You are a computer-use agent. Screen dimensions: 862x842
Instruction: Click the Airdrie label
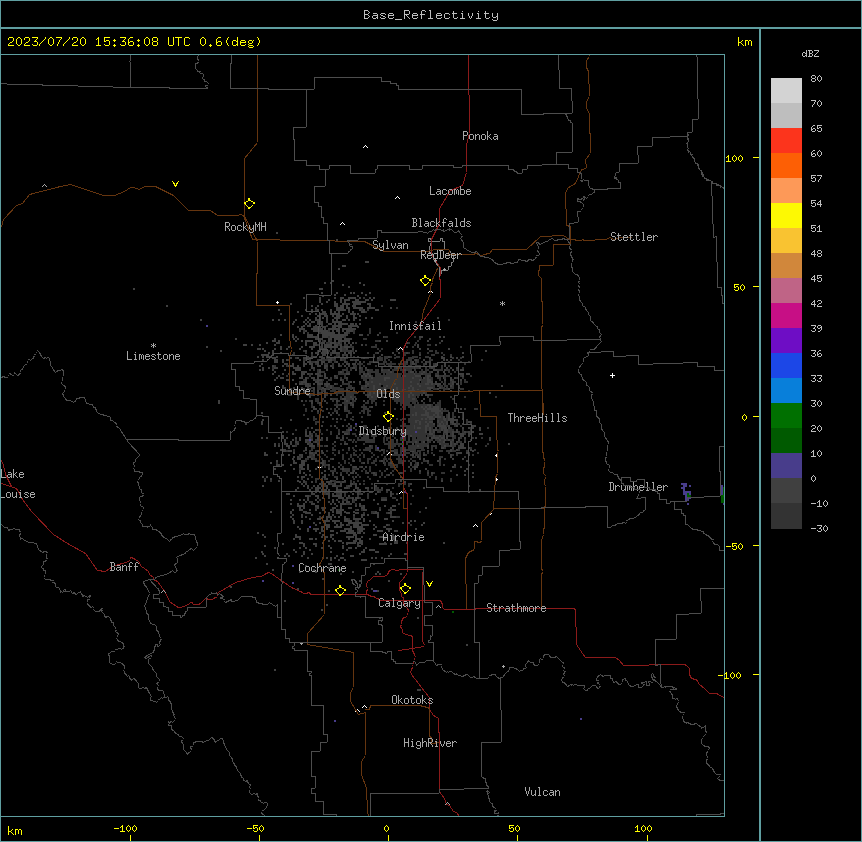click(x=404, y=537)
